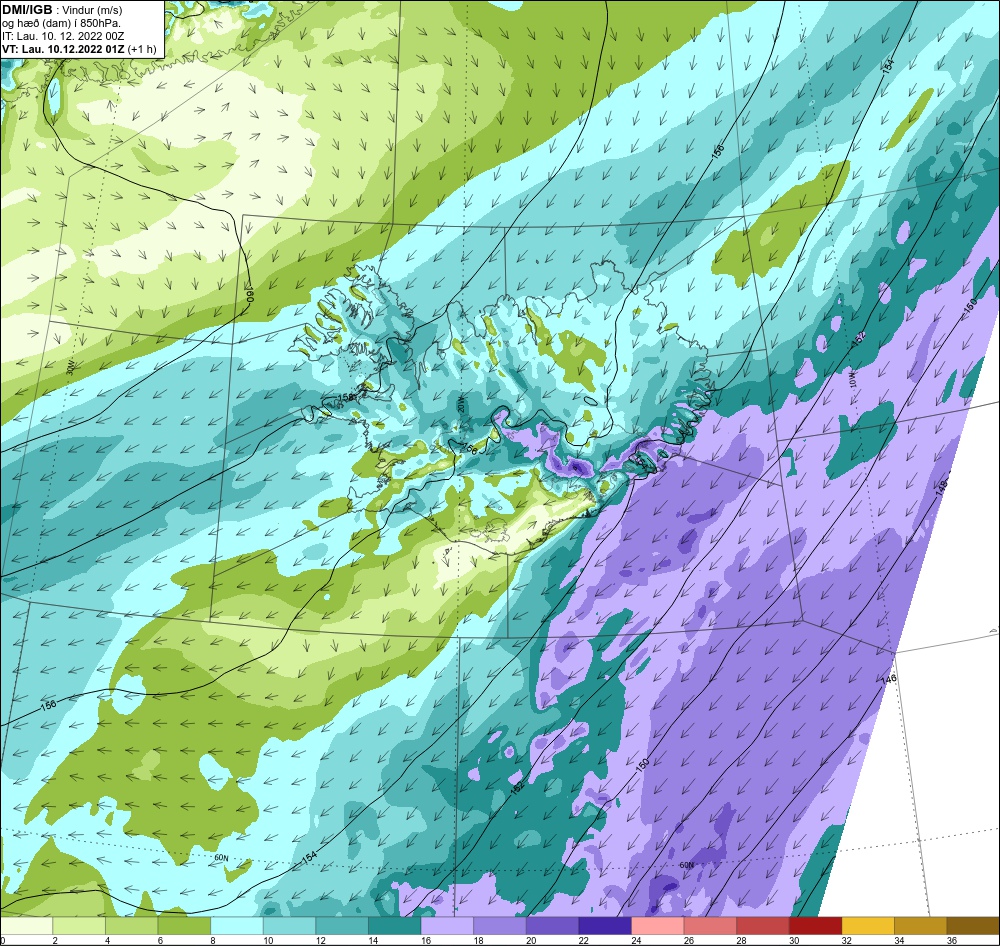The image size is (1000, 946).
Task: Select the 14–16 m/s dark teal swatch
Action: [395, 925]
